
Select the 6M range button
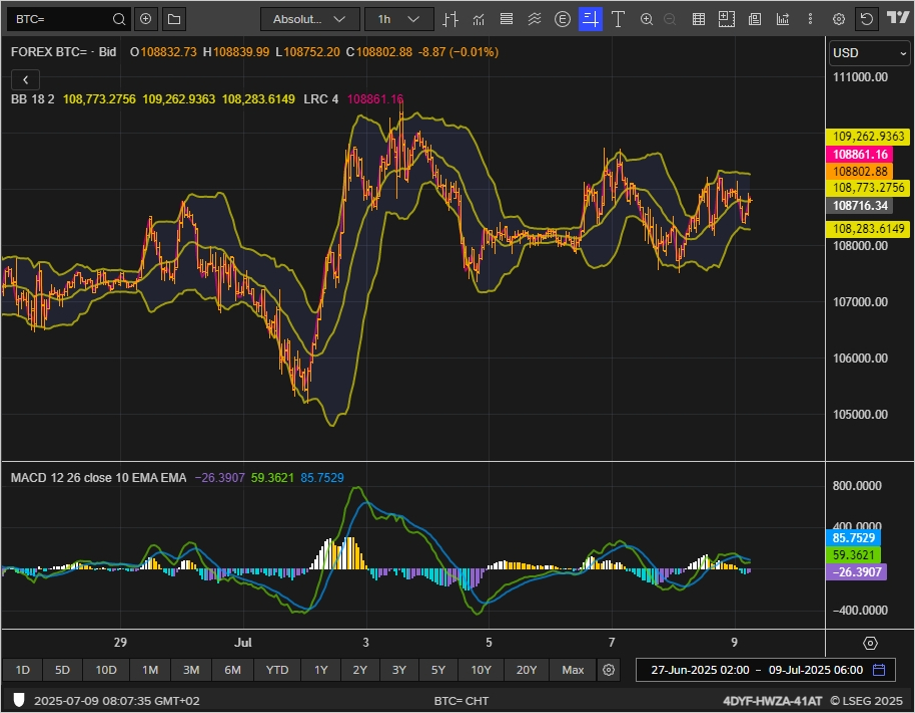[232, 670]
